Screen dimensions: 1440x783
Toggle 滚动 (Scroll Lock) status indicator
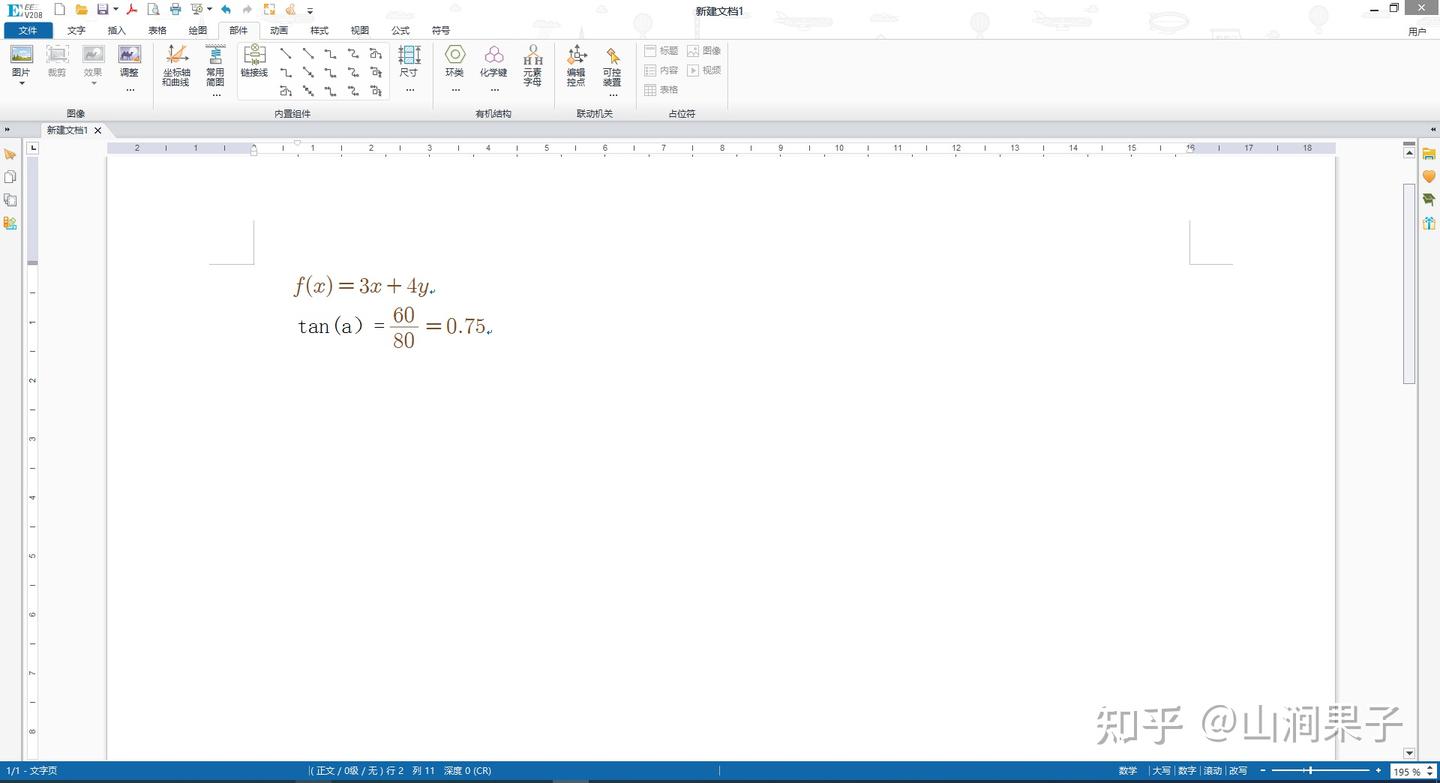(x=1213, y=771)
